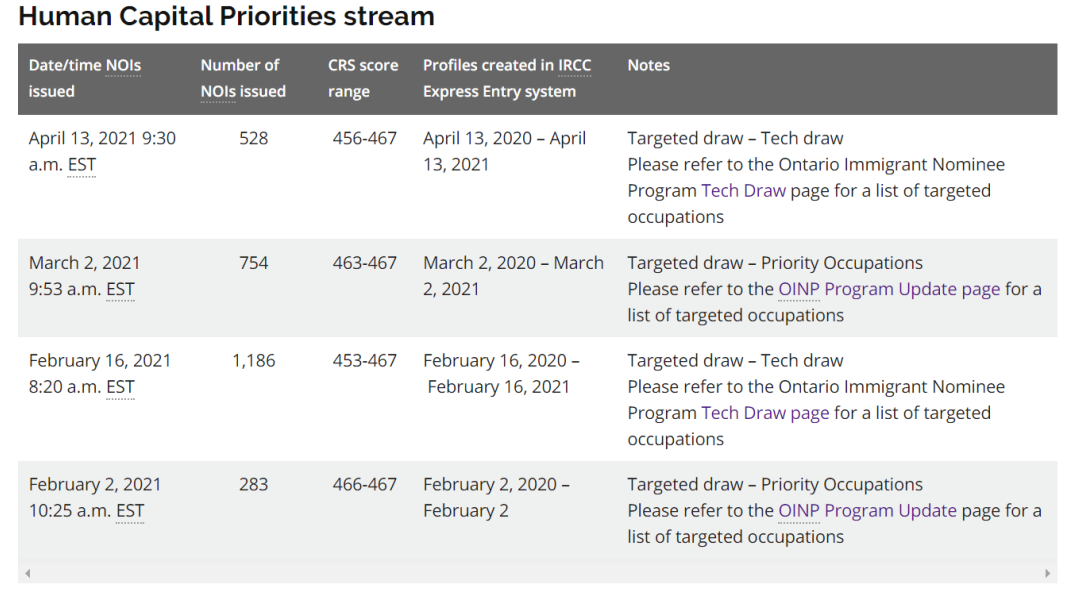Click the horizontal scrollbar track below the table
The image size is (1074, 597).
[x=537, y=574]
